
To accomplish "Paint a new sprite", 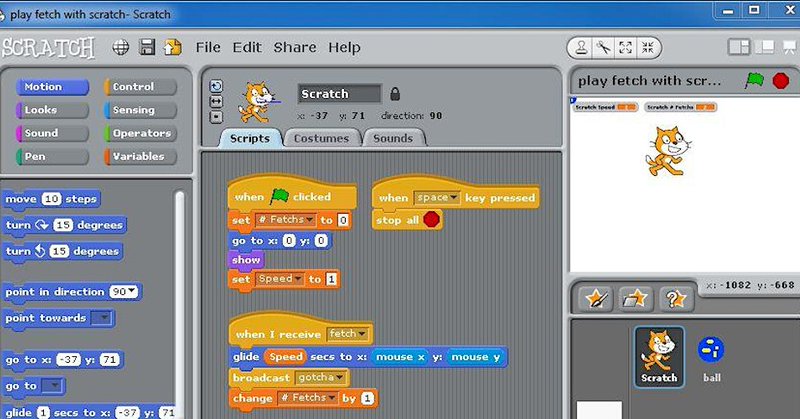I will coord(596,299).
